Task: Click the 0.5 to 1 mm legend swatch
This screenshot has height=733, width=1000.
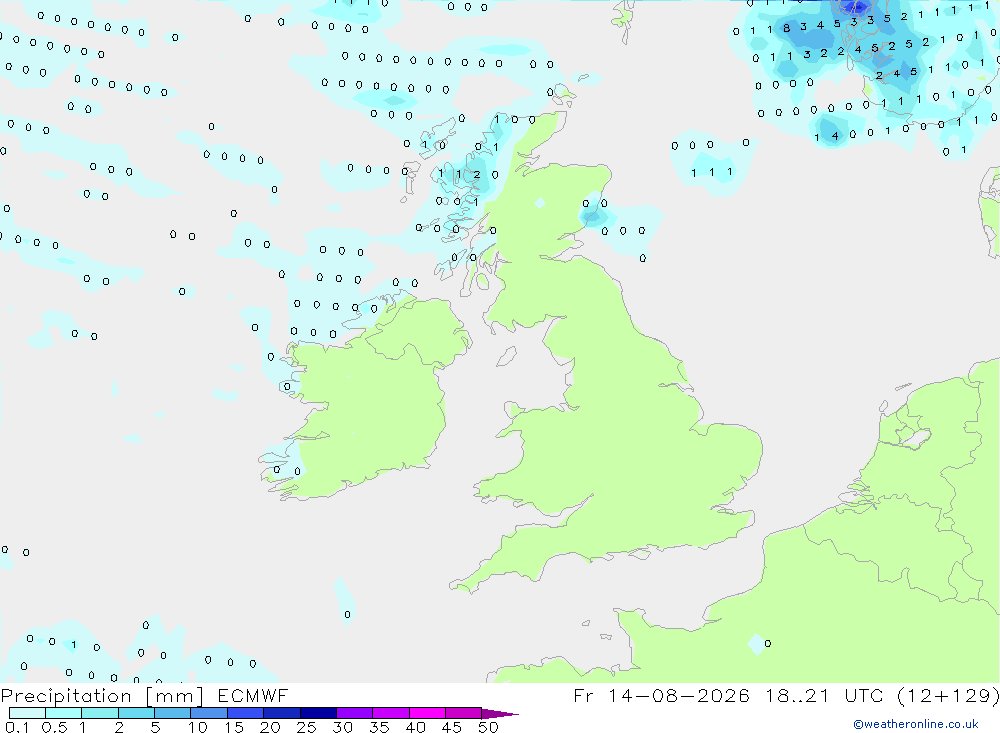Action: [x=63, y=713]
